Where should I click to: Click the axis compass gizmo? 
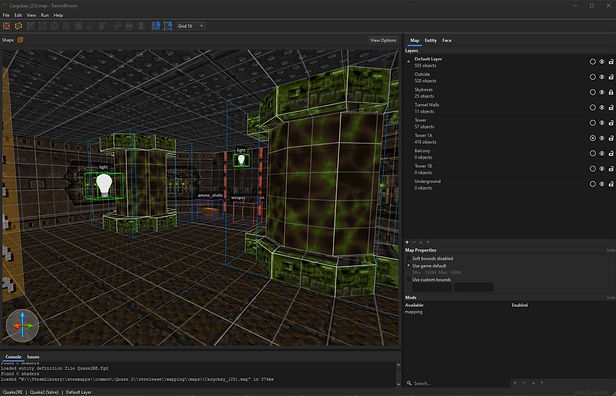coord(22,325)
